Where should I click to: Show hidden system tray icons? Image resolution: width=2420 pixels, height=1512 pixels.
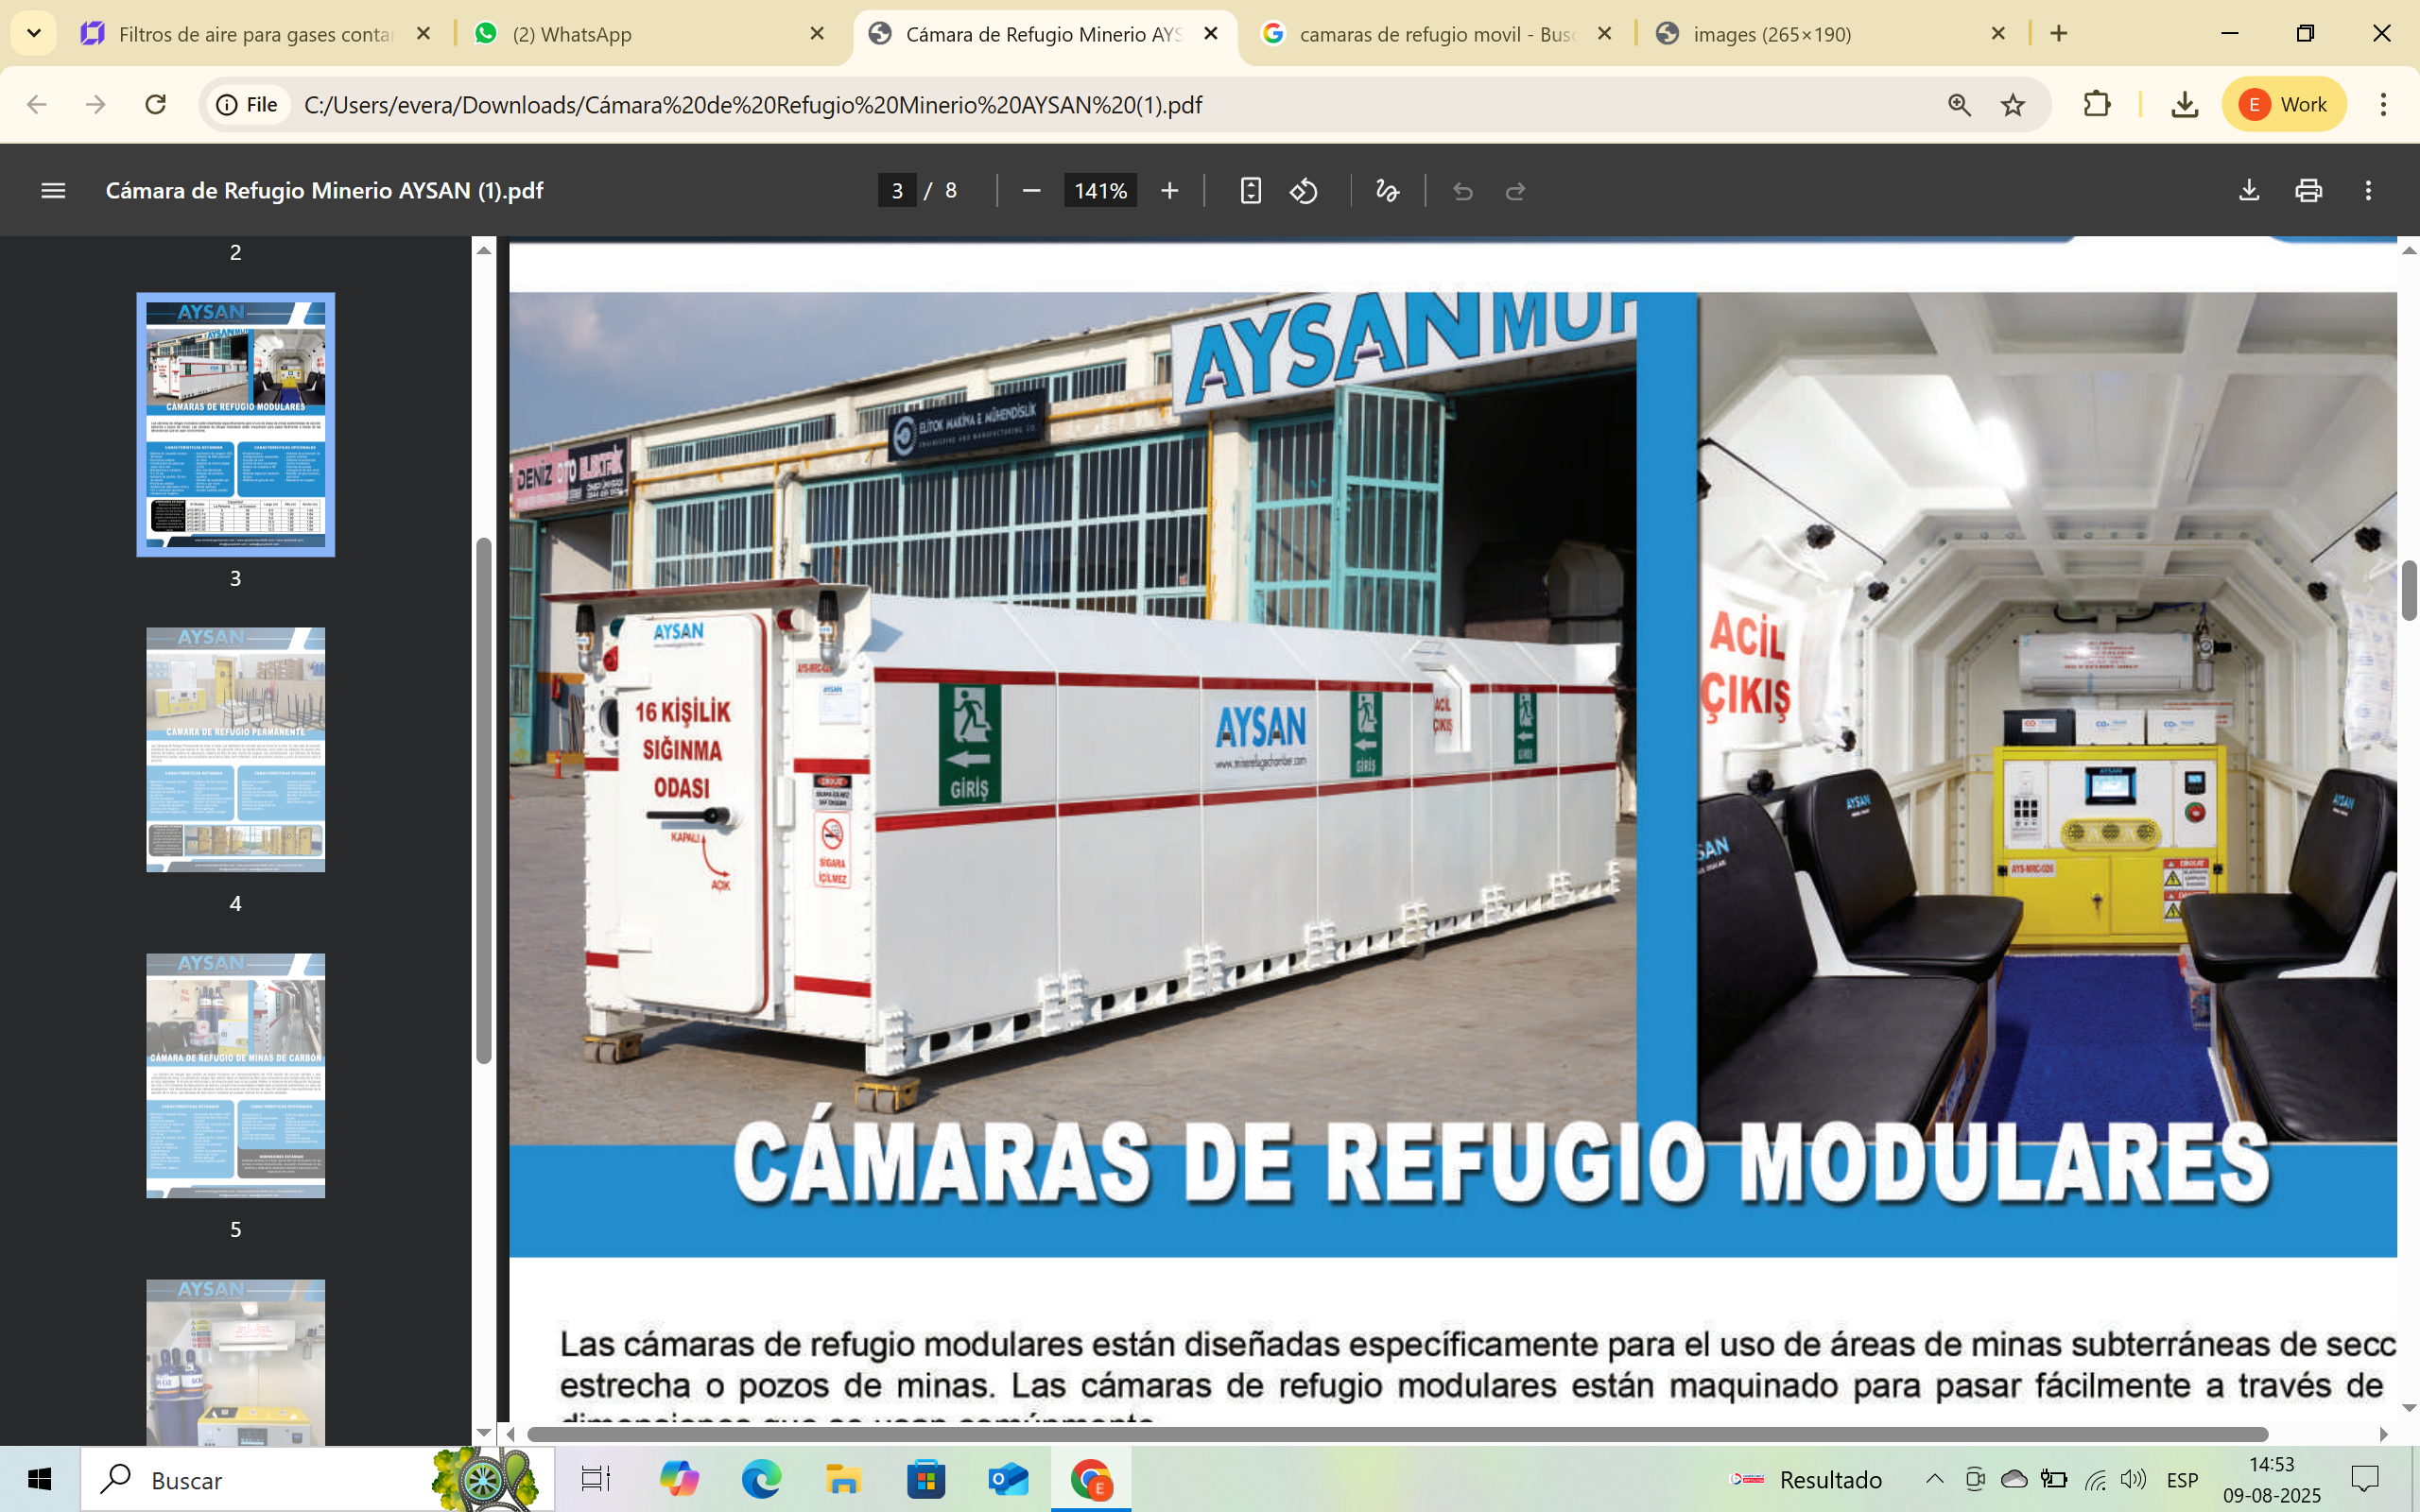tap(1934, 1479)
